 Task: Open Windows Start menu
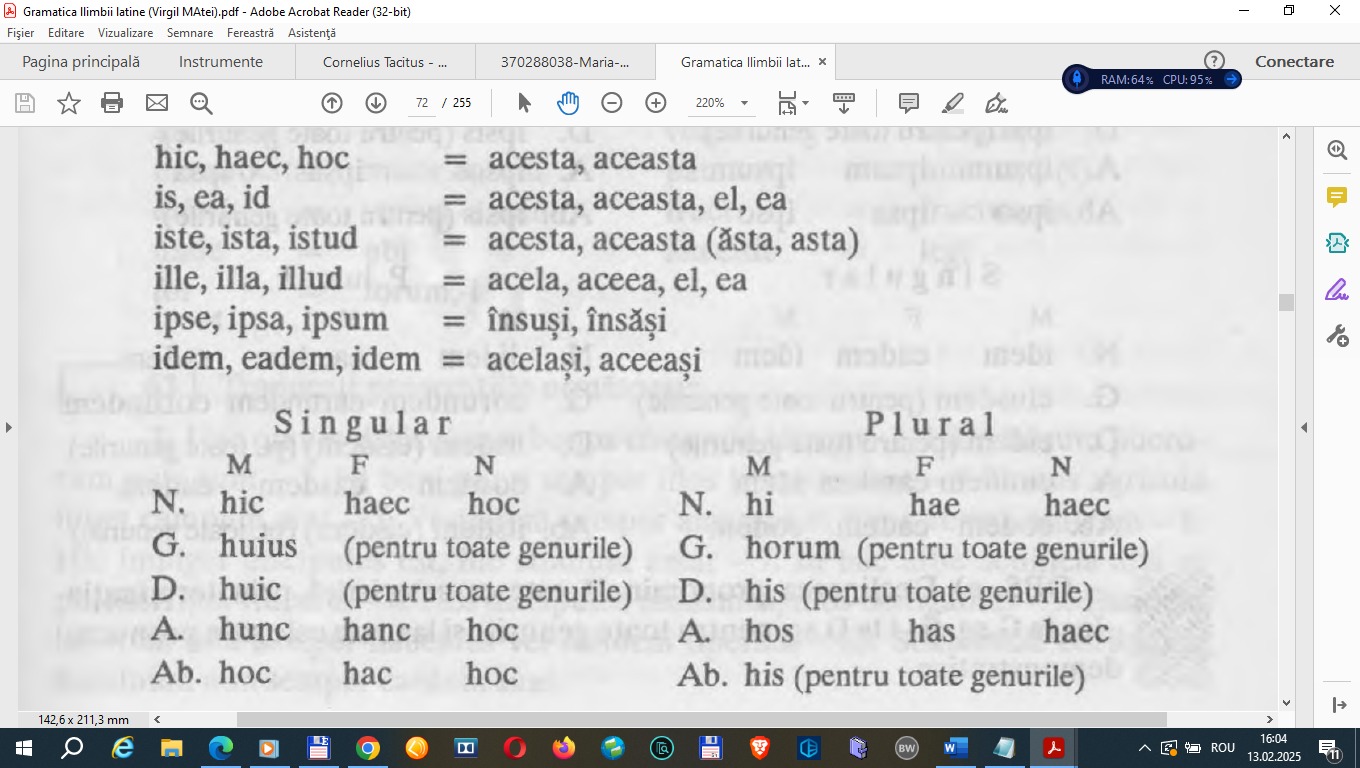point(24,748)
